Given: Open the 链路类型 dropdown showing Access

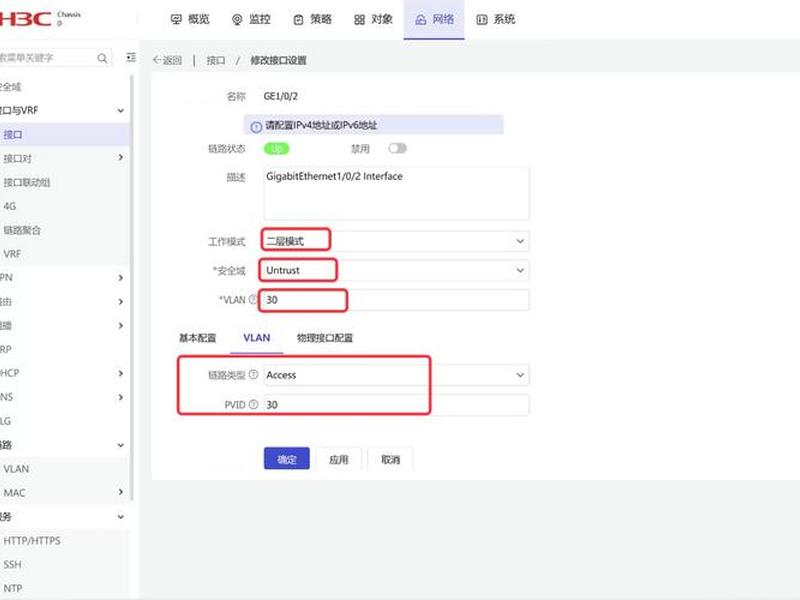Looking at the screenshot, I should tap(396, 375).
